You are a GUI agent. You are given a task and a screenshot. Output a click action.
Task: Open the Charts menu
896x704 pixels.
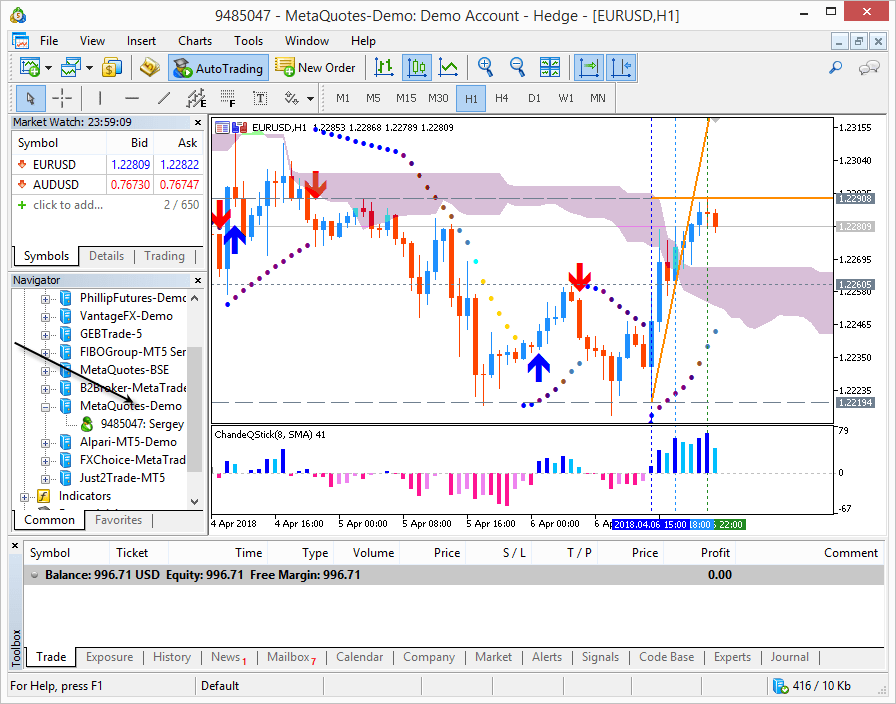tap(195, 41)
